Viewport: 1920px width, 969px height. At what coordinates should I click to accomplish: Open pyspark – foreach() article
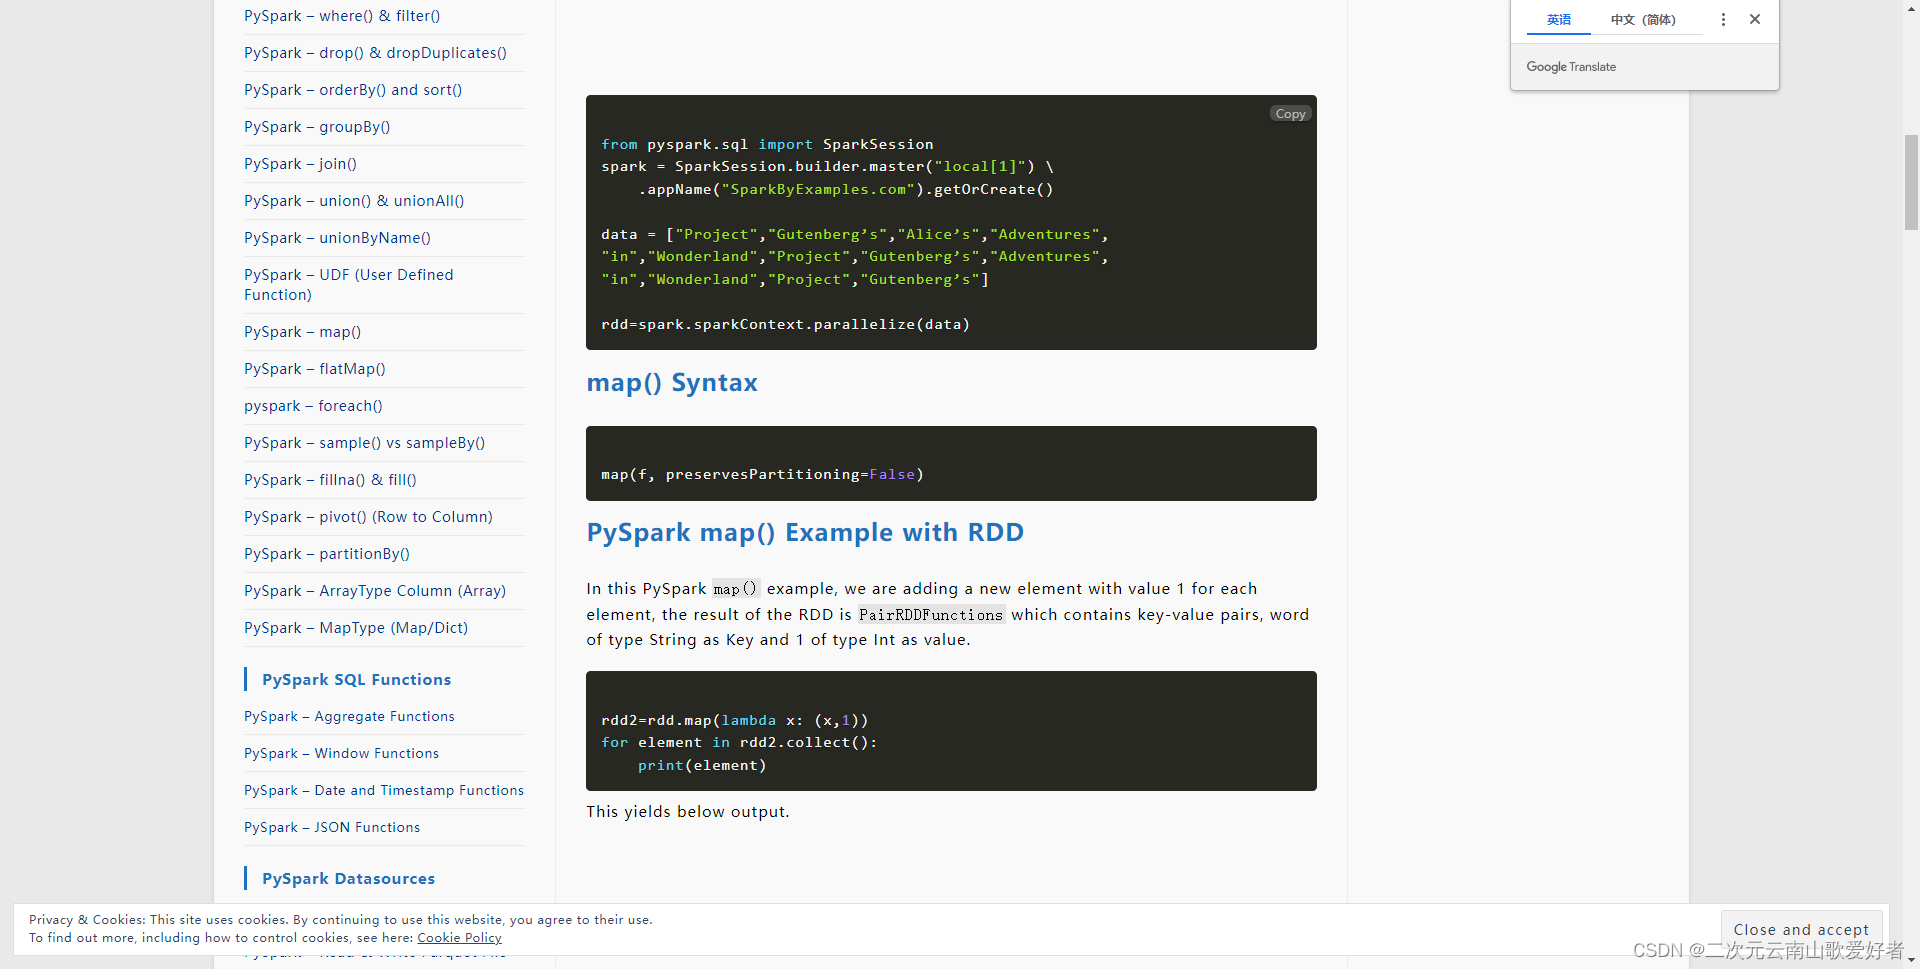click(313, 405)
